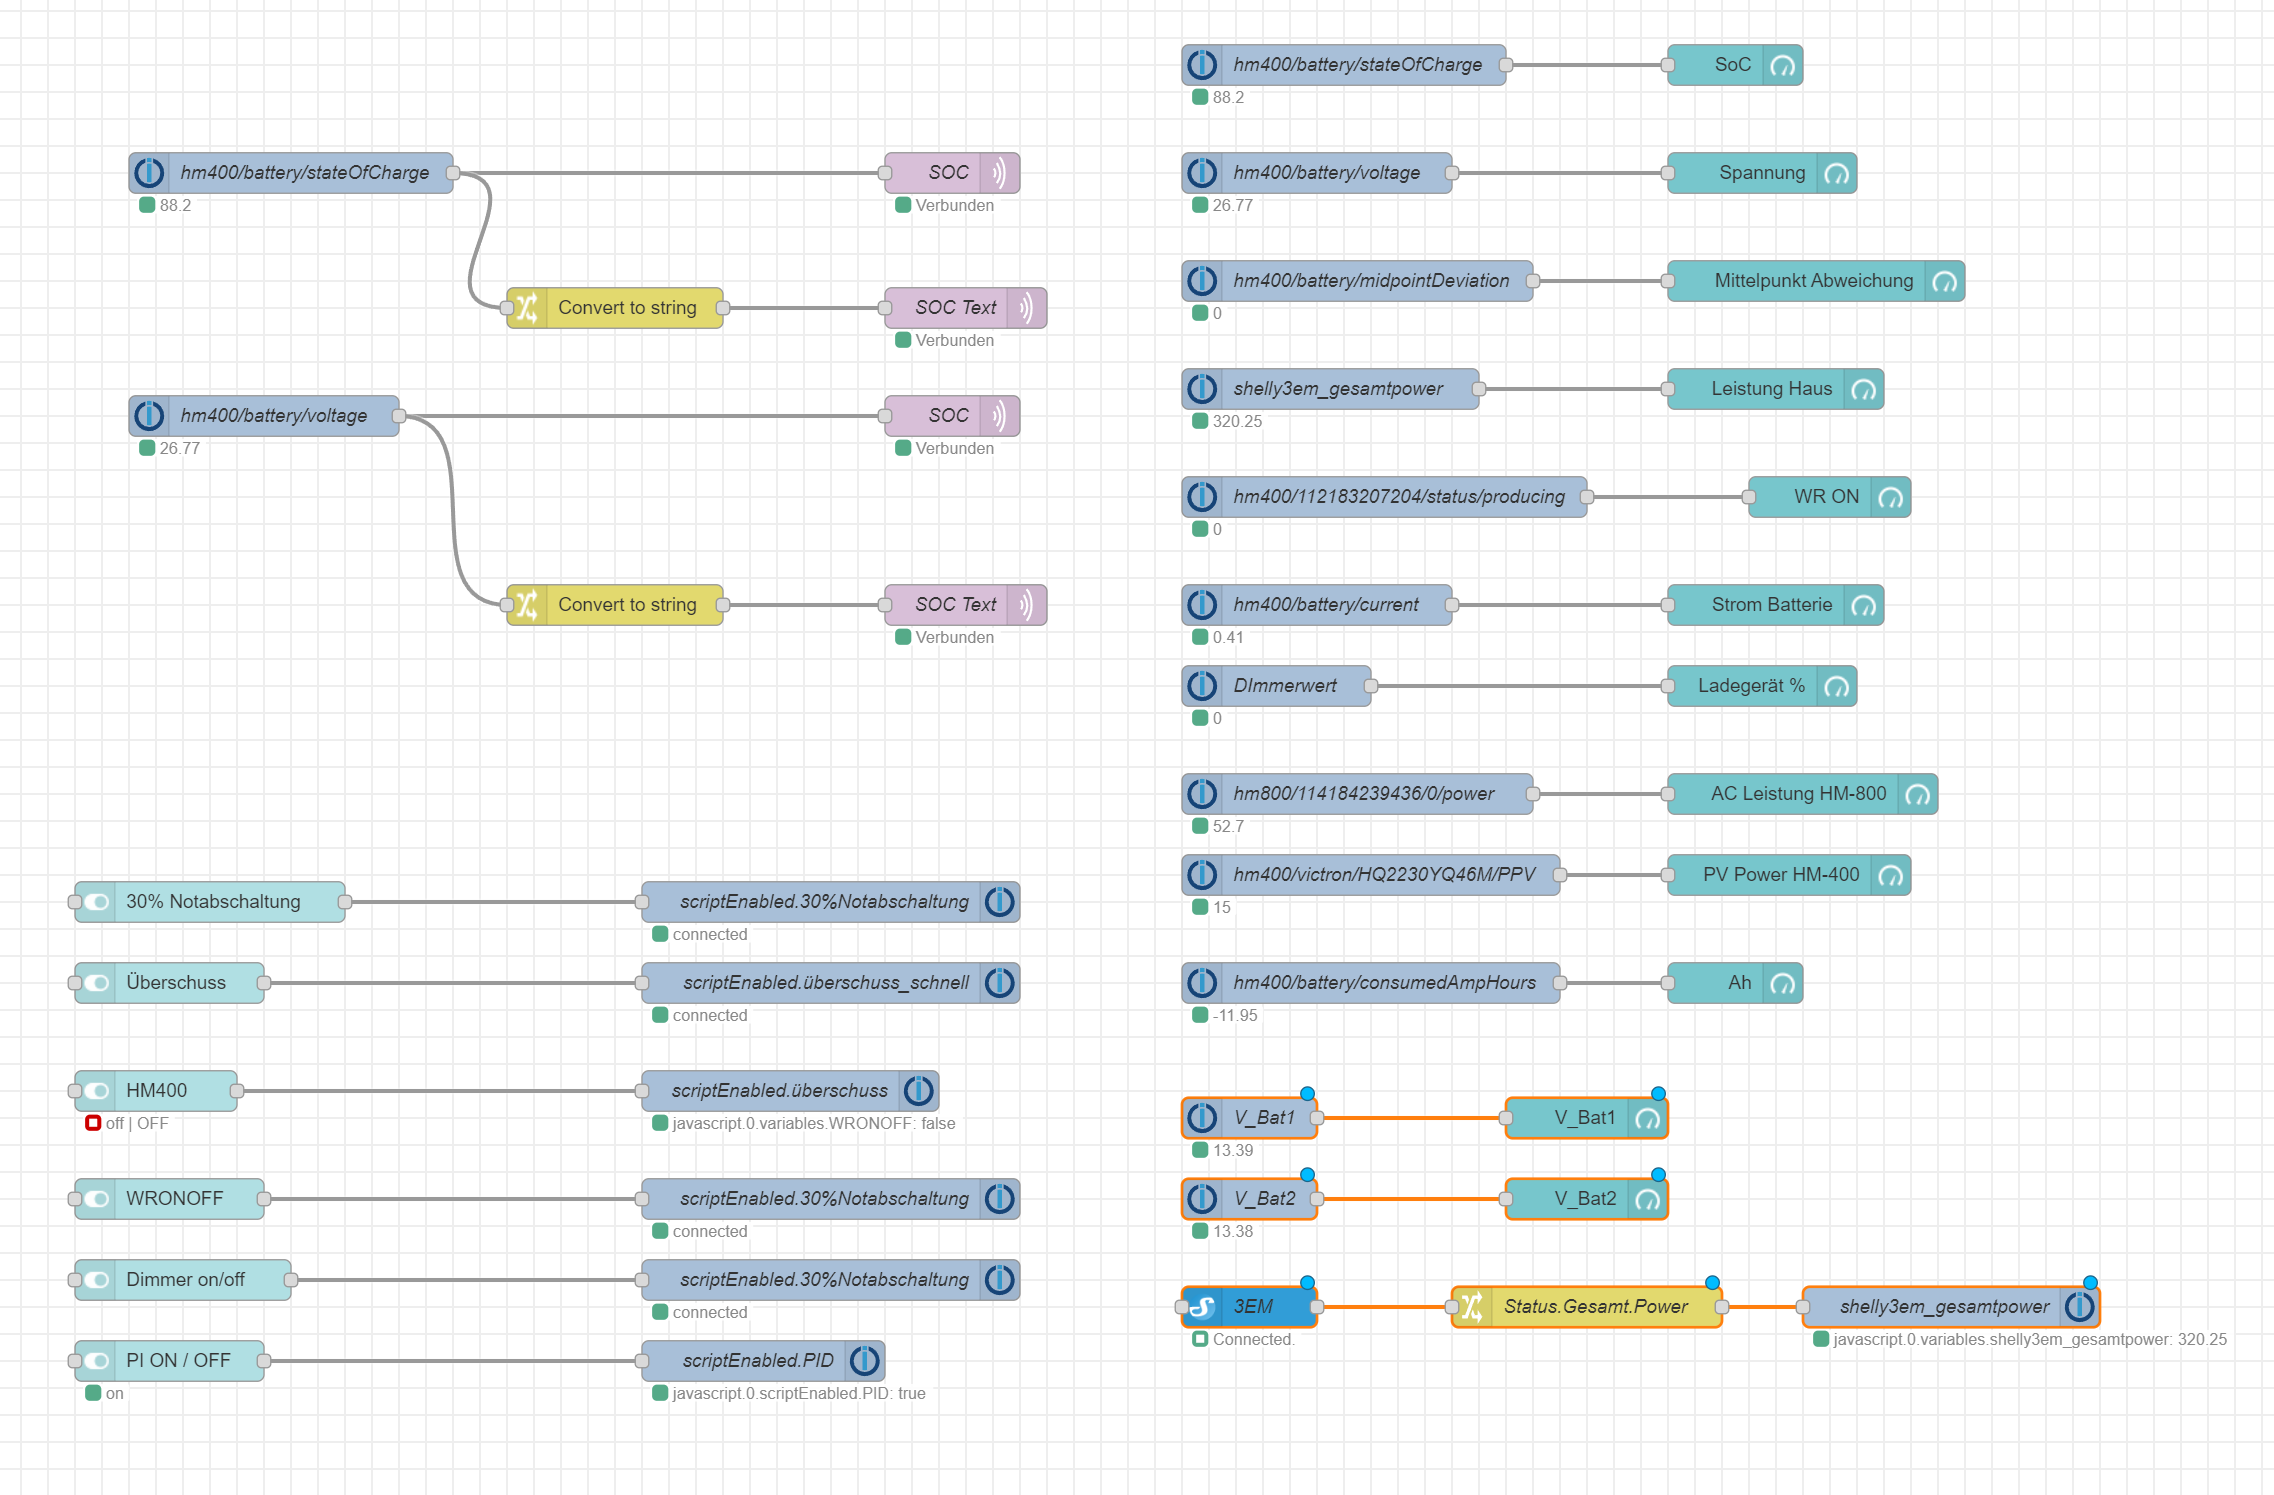Screen dimensions: 2274x1495
Task: Select the Leistung Haus gauge node
Action: point(1770,389)
